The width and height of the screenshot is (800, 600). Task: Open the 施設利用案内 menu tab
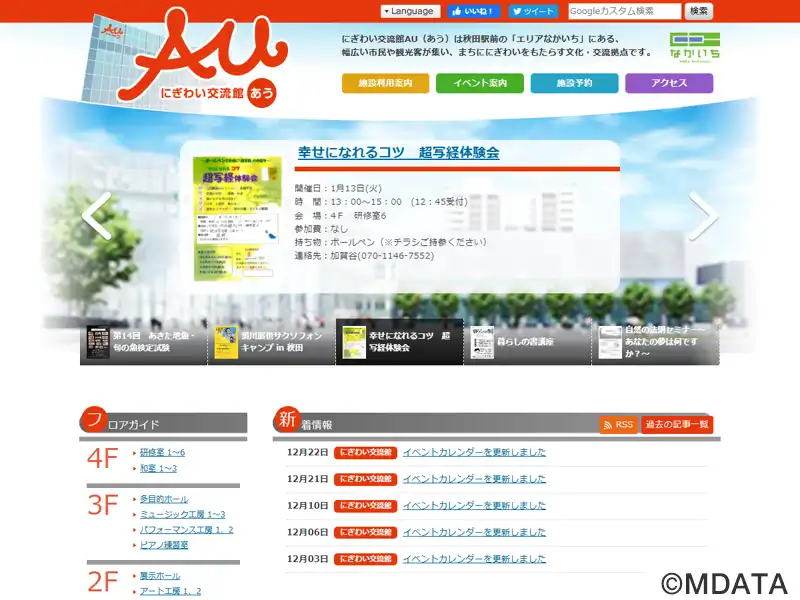pyautogui.click(x=385, y=83)
